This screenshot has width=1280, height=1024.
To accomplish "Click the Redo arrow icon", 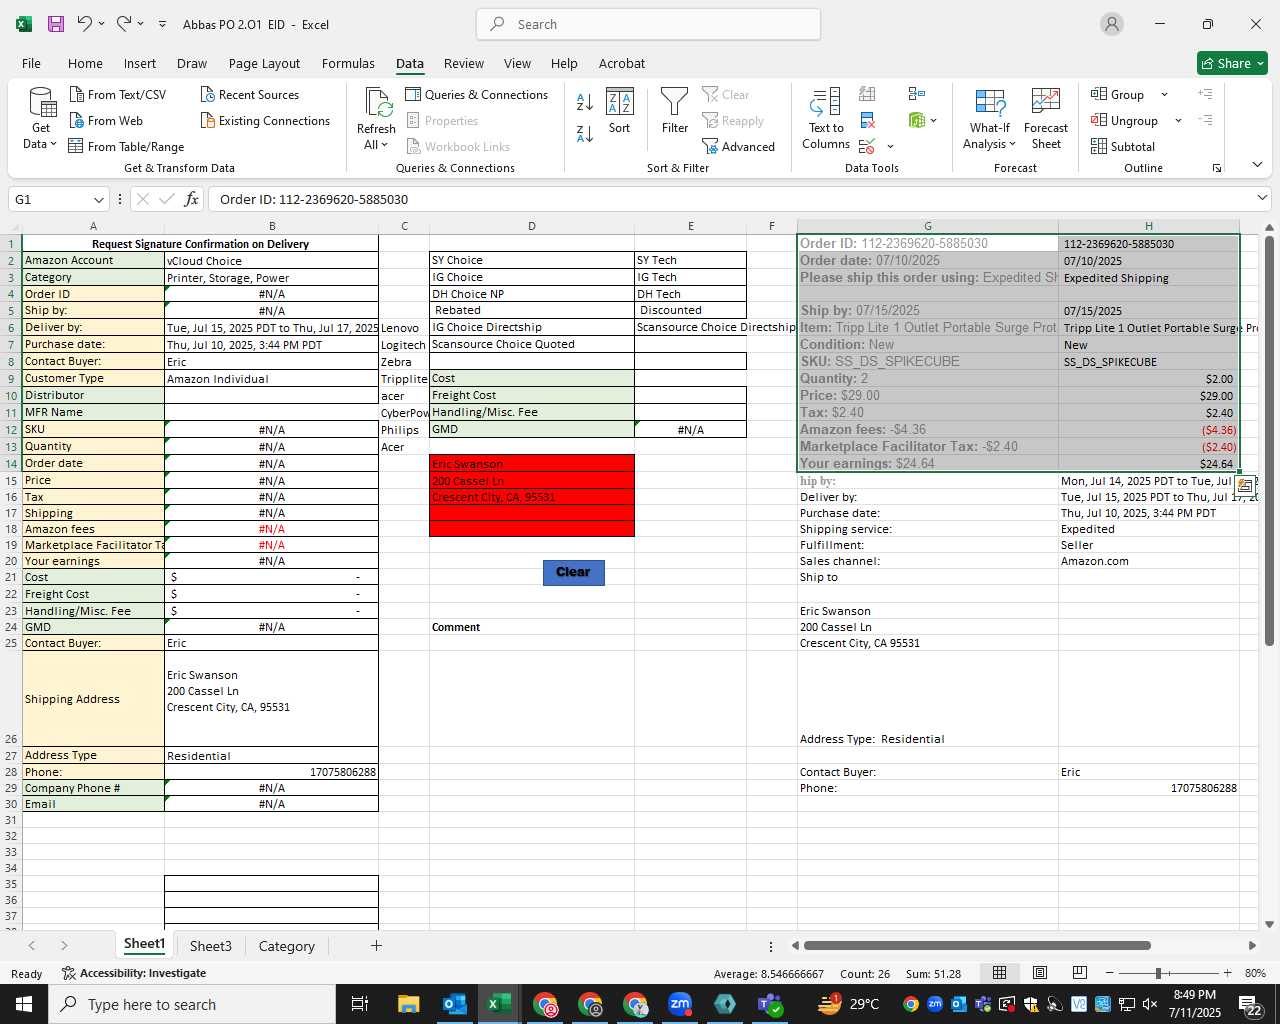I will (x=124, y=24).
